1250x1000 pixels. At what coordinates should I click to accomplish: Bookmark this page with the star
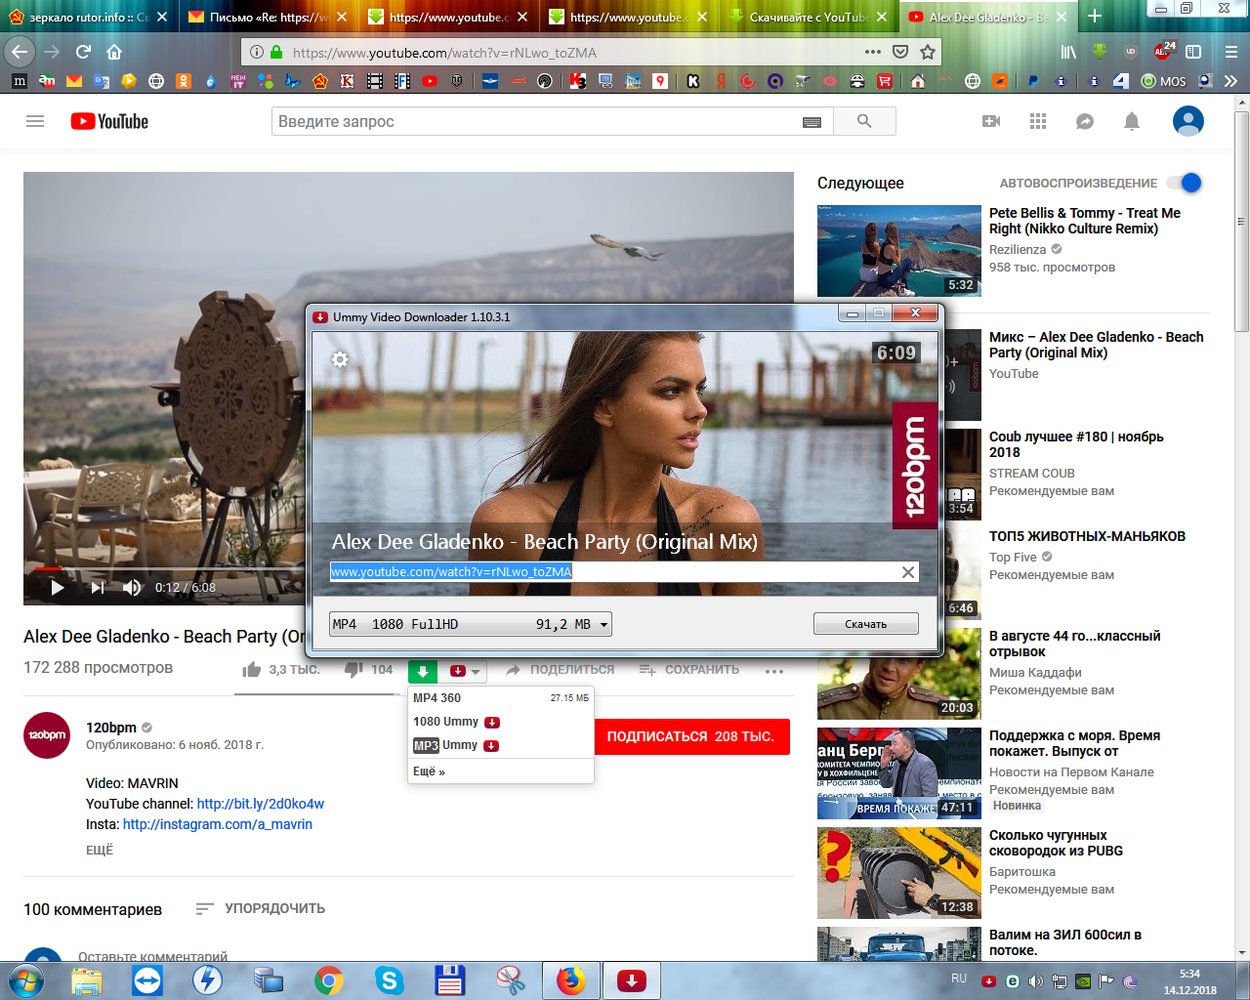pyautogui.click(x=928, y=52)
